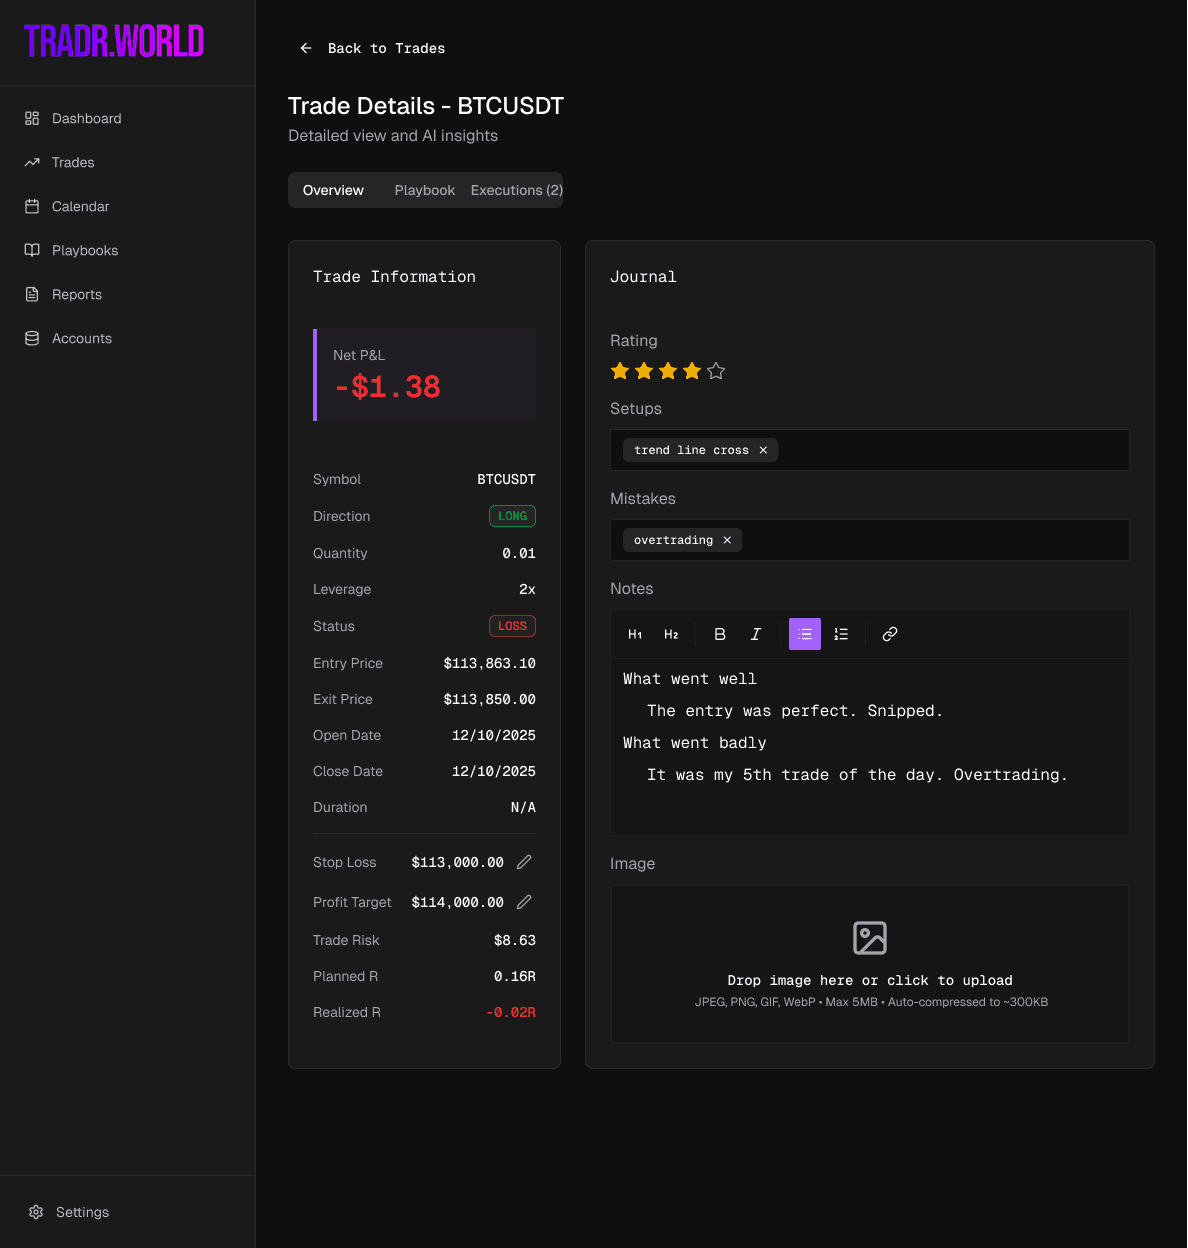This screenshot has width=1188, height=1248.
Task: Click the Planned R value 0.16R
Action: pyautogui.click(x=515, y=976)
